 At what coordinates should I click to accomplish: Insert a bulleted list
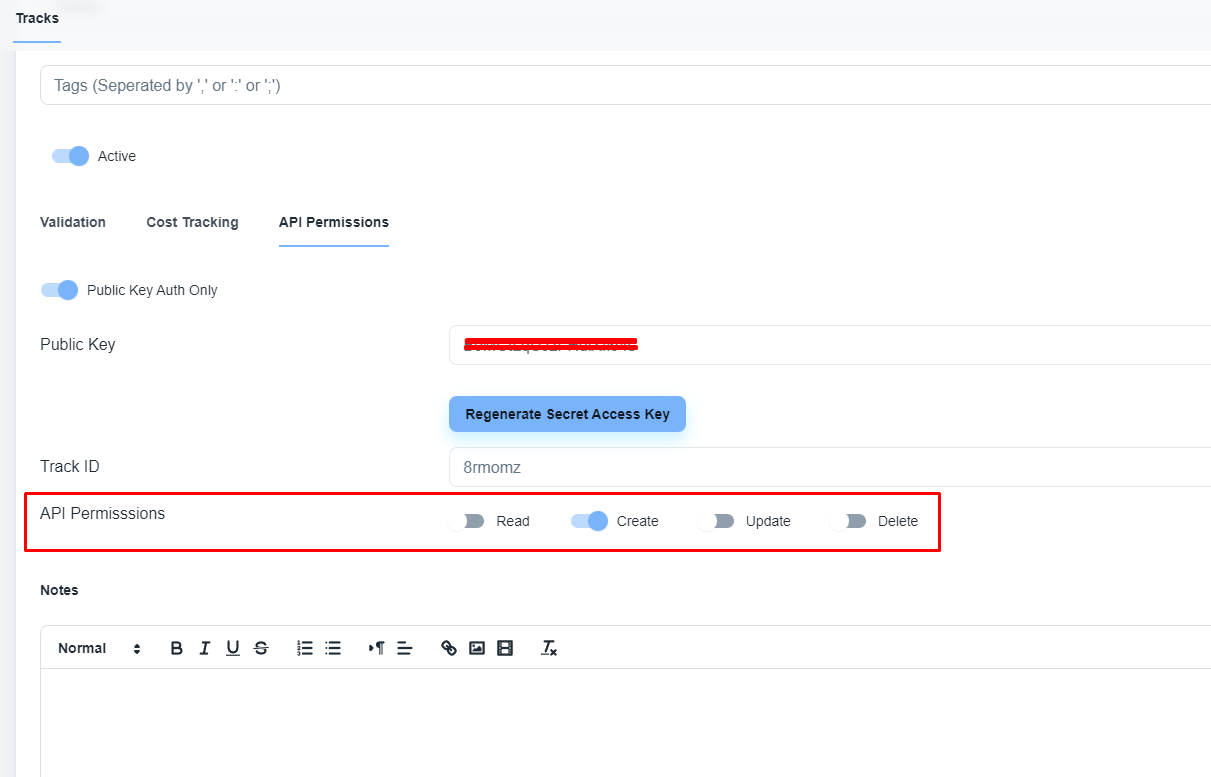[333, 648]
